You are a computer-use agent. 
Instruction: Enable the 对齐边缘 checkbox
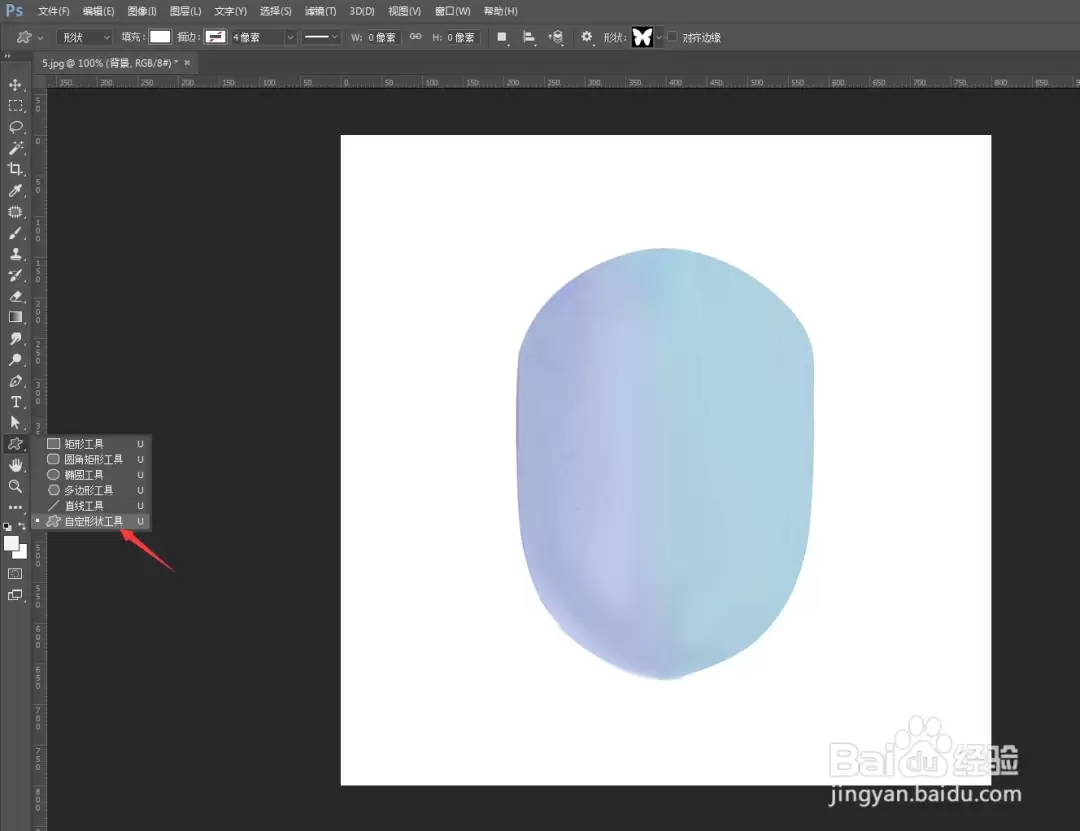672,37
